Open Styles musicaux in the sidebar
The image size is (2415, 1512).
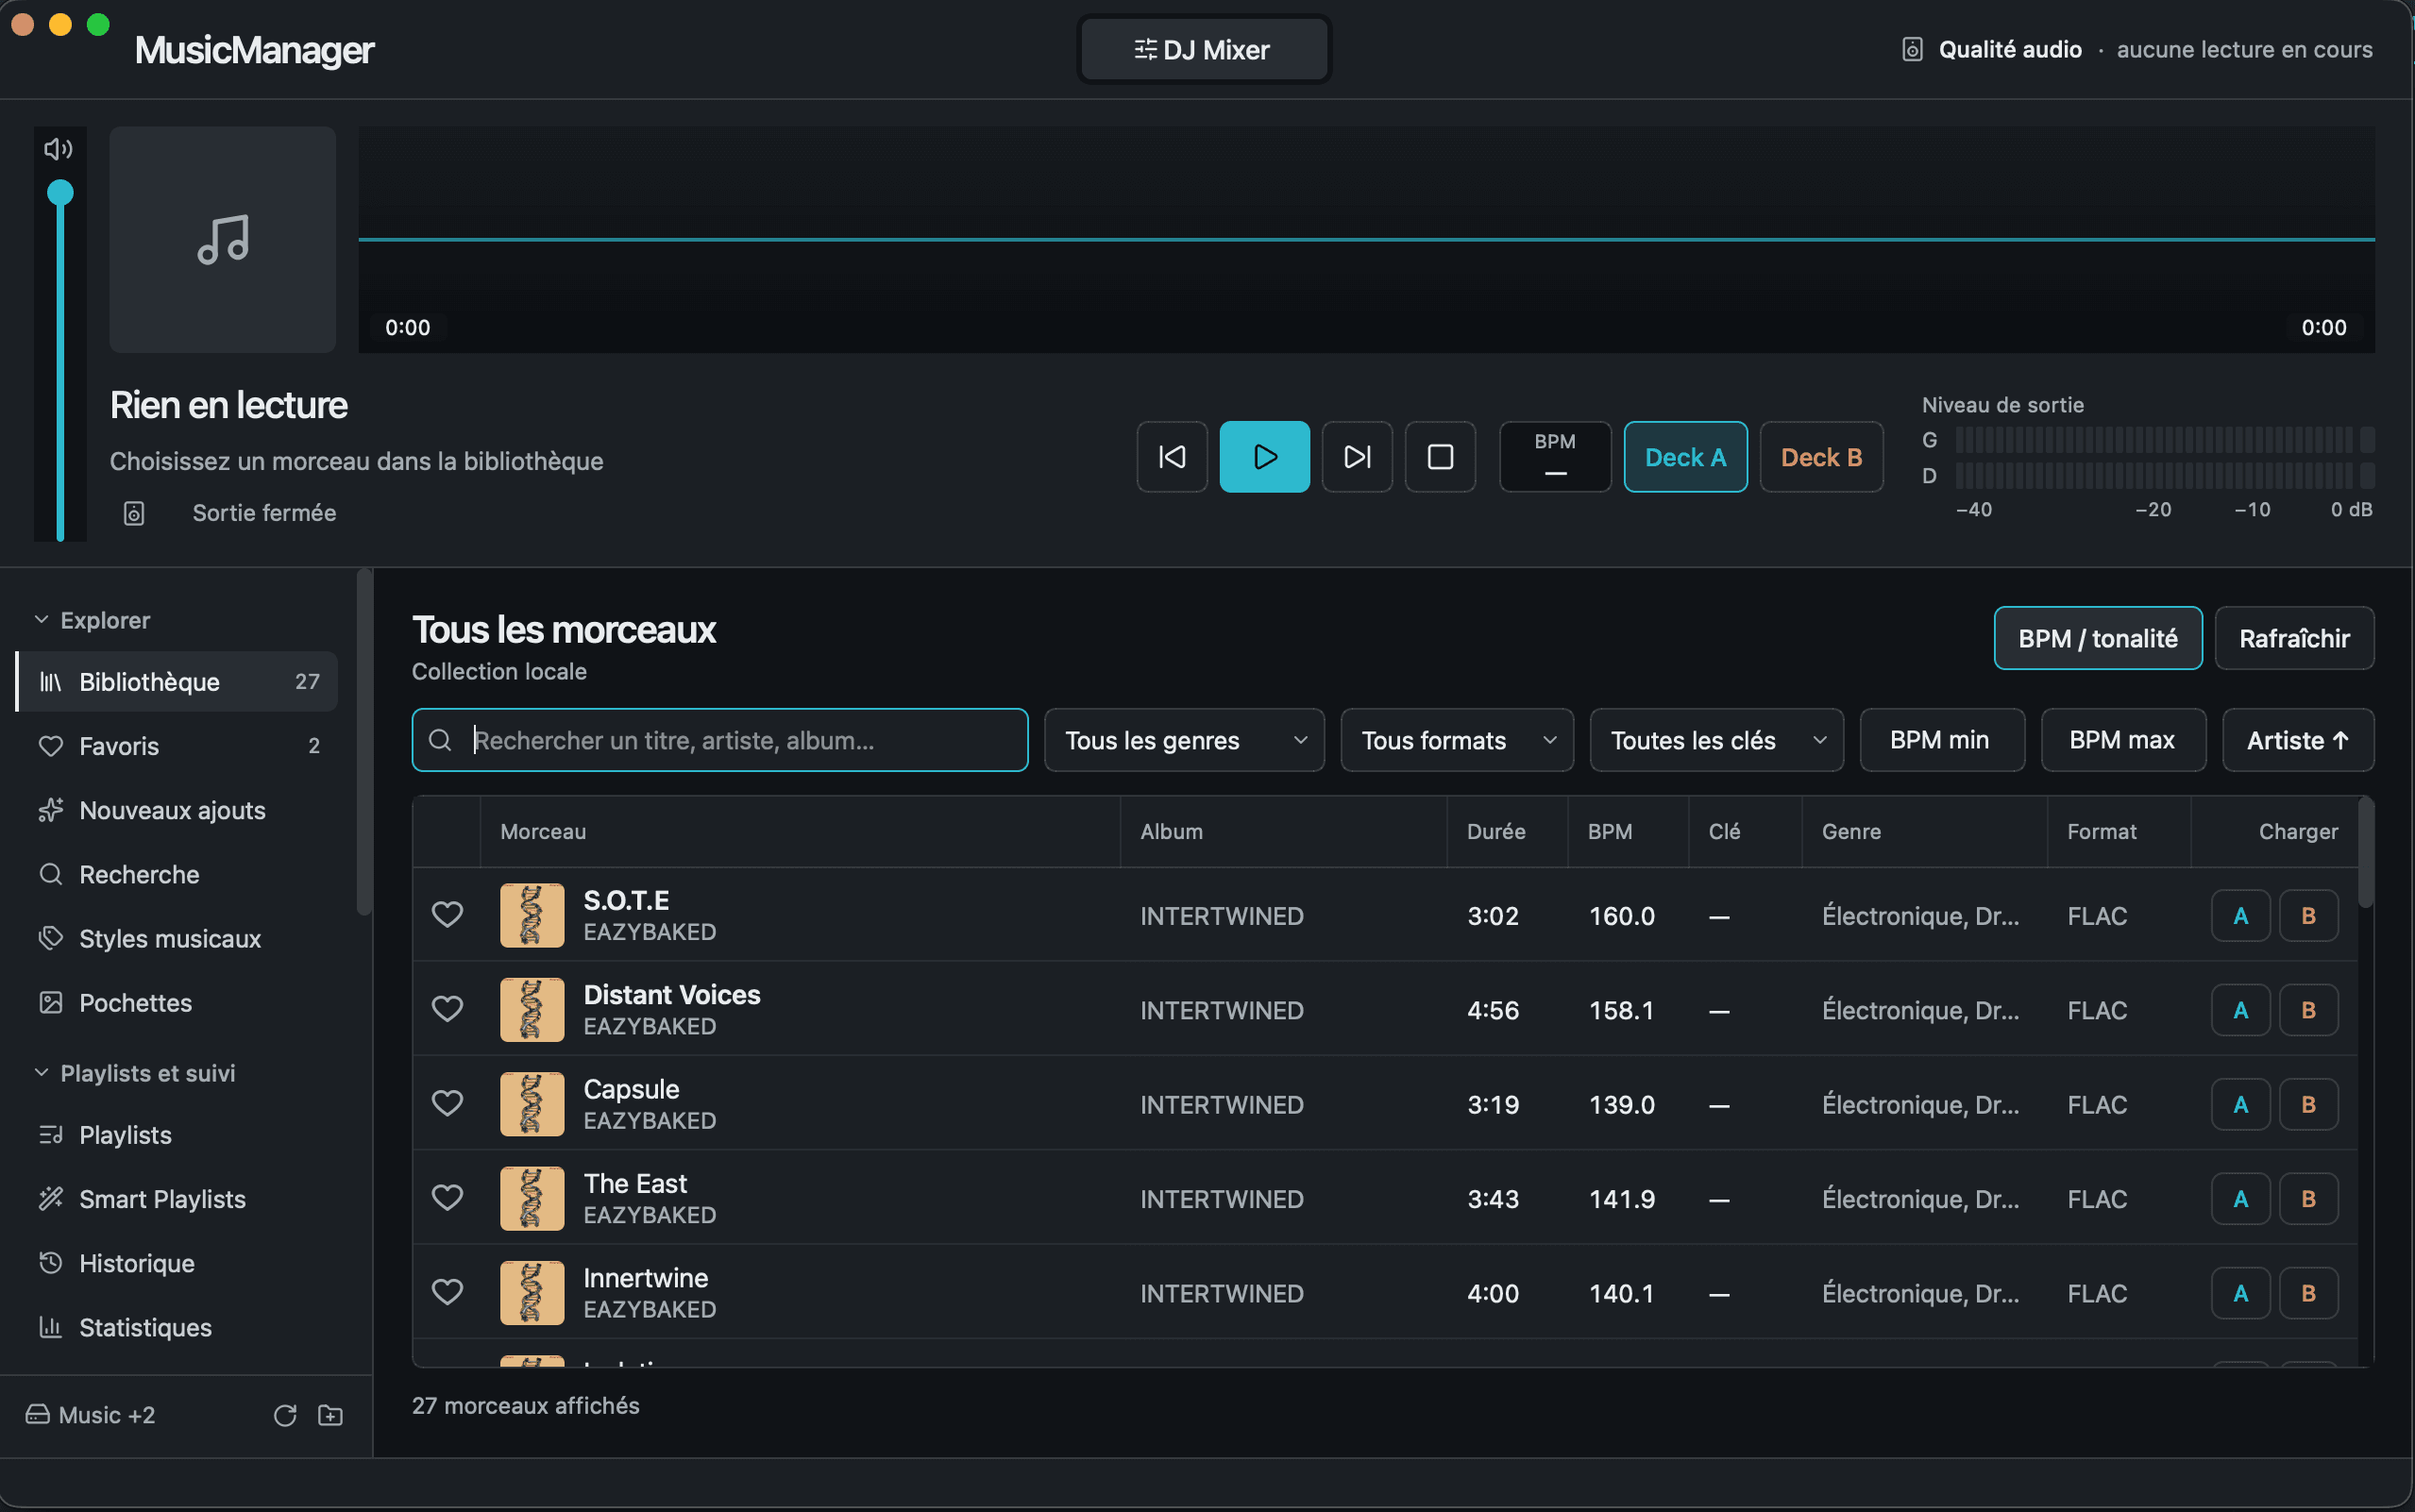[177, 939]
